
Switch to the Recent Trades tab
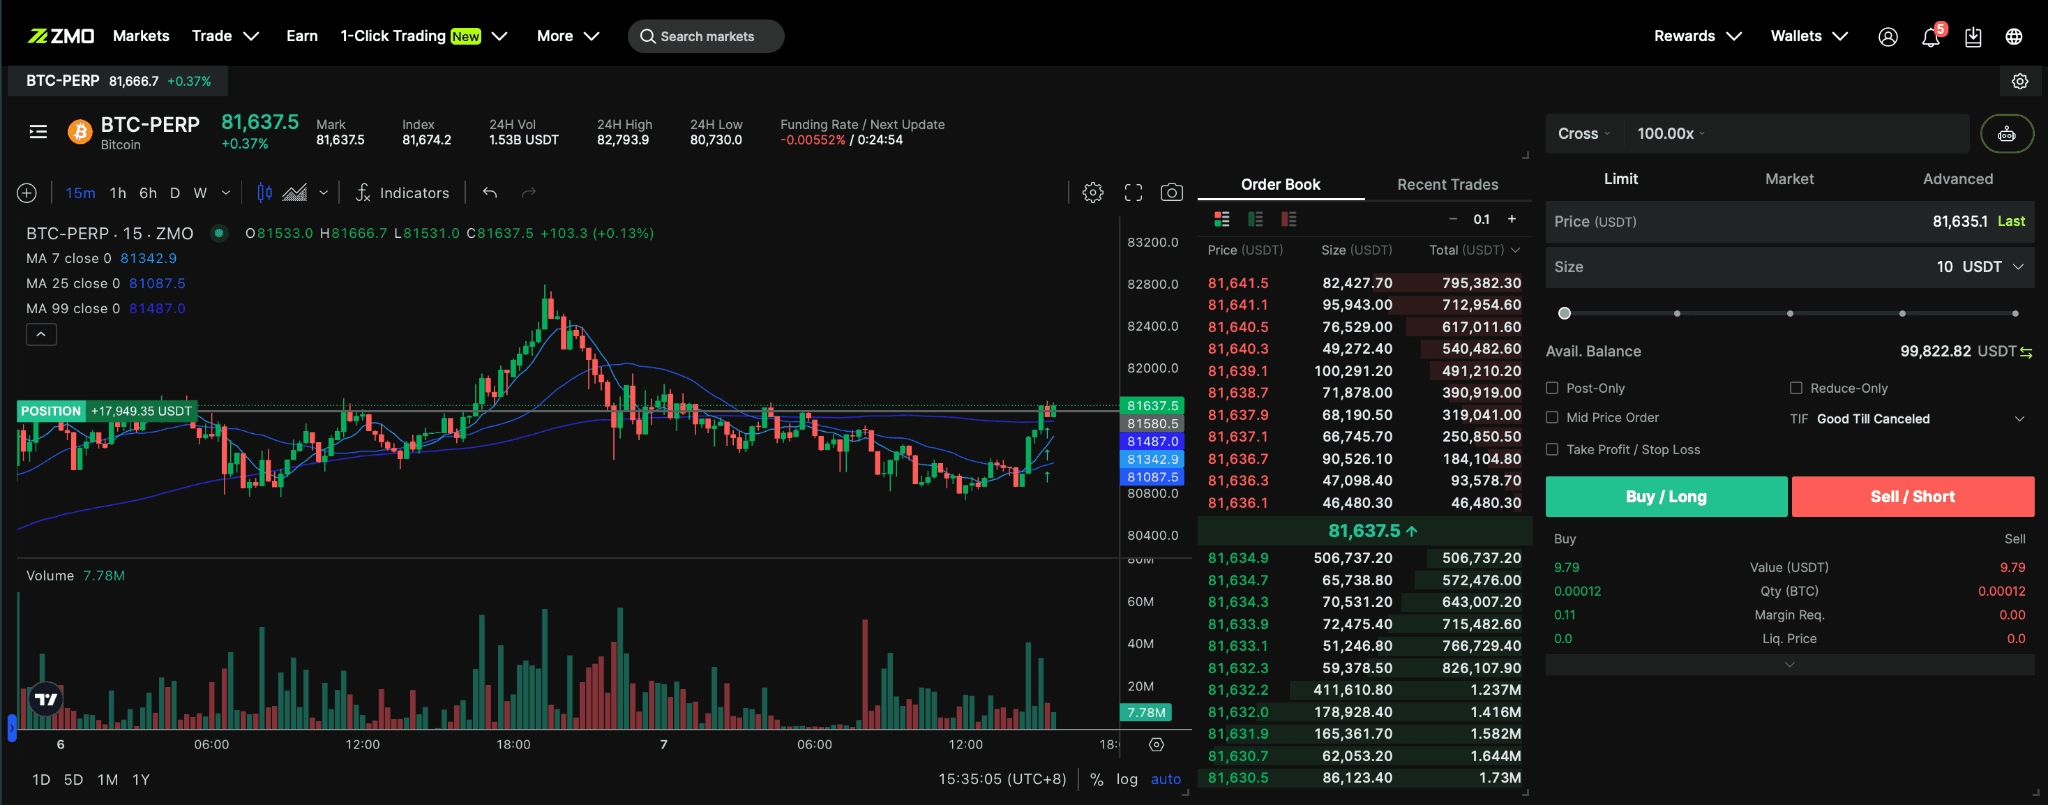click(1448, 184)
